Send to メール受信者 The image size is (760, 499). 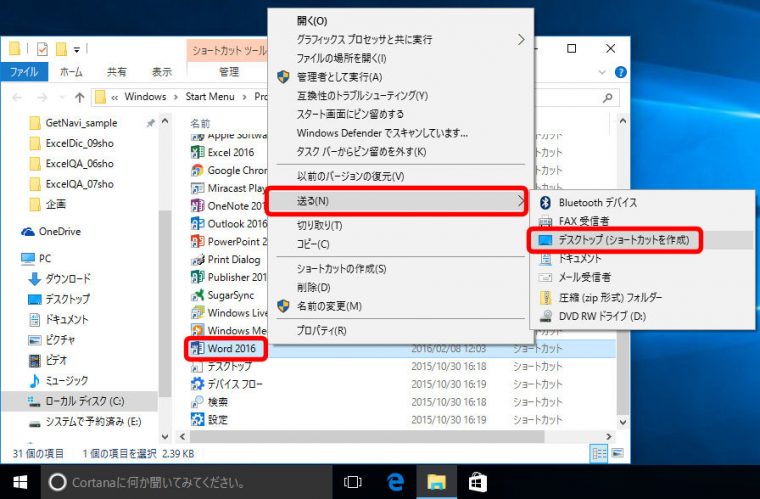point(642,278)
